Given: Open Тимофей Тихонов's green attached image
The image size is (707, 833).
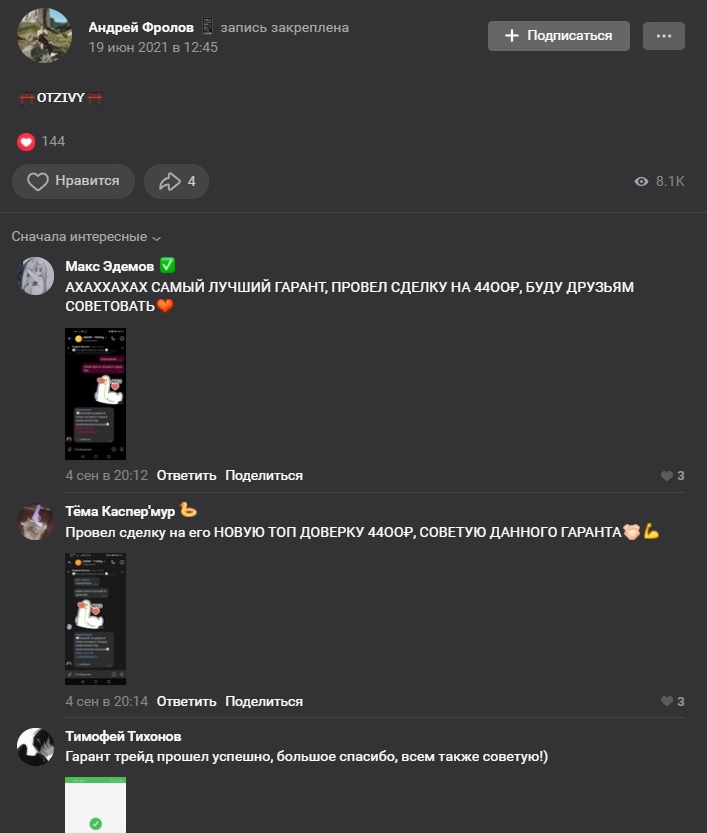Looking at the screenshot, I should 96,805.
